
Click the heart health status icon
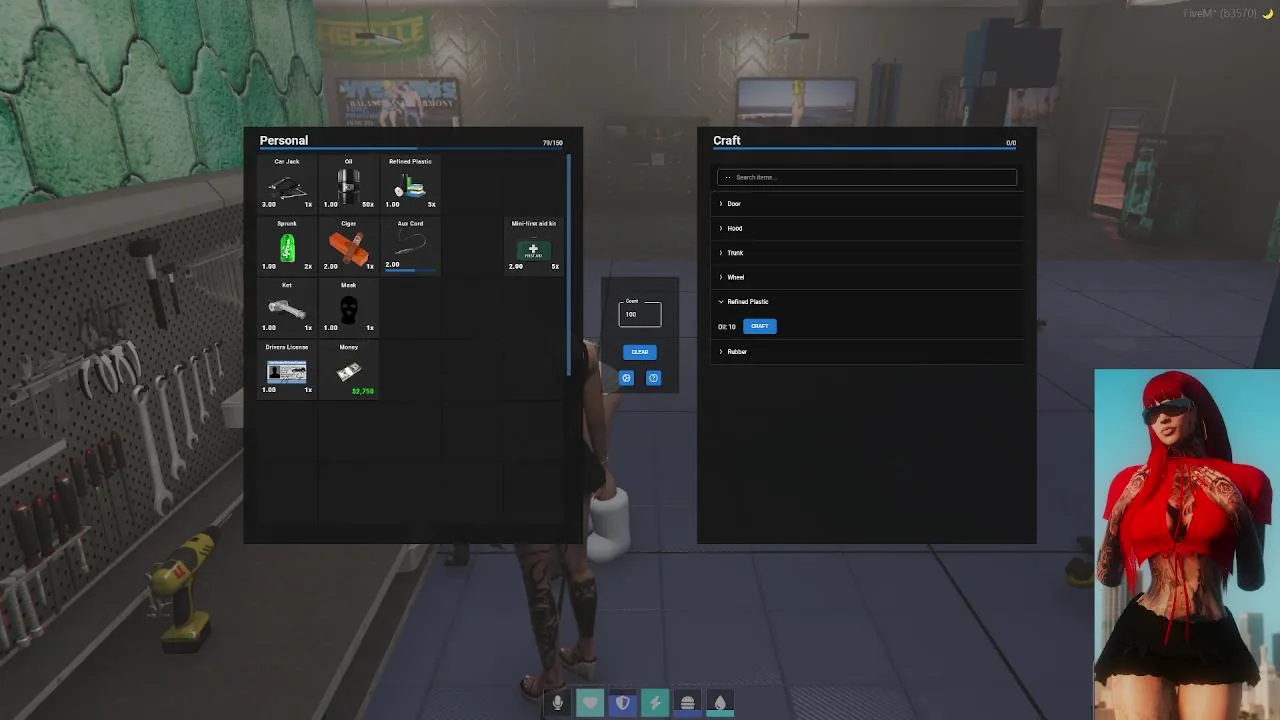(x=590, y=703)
